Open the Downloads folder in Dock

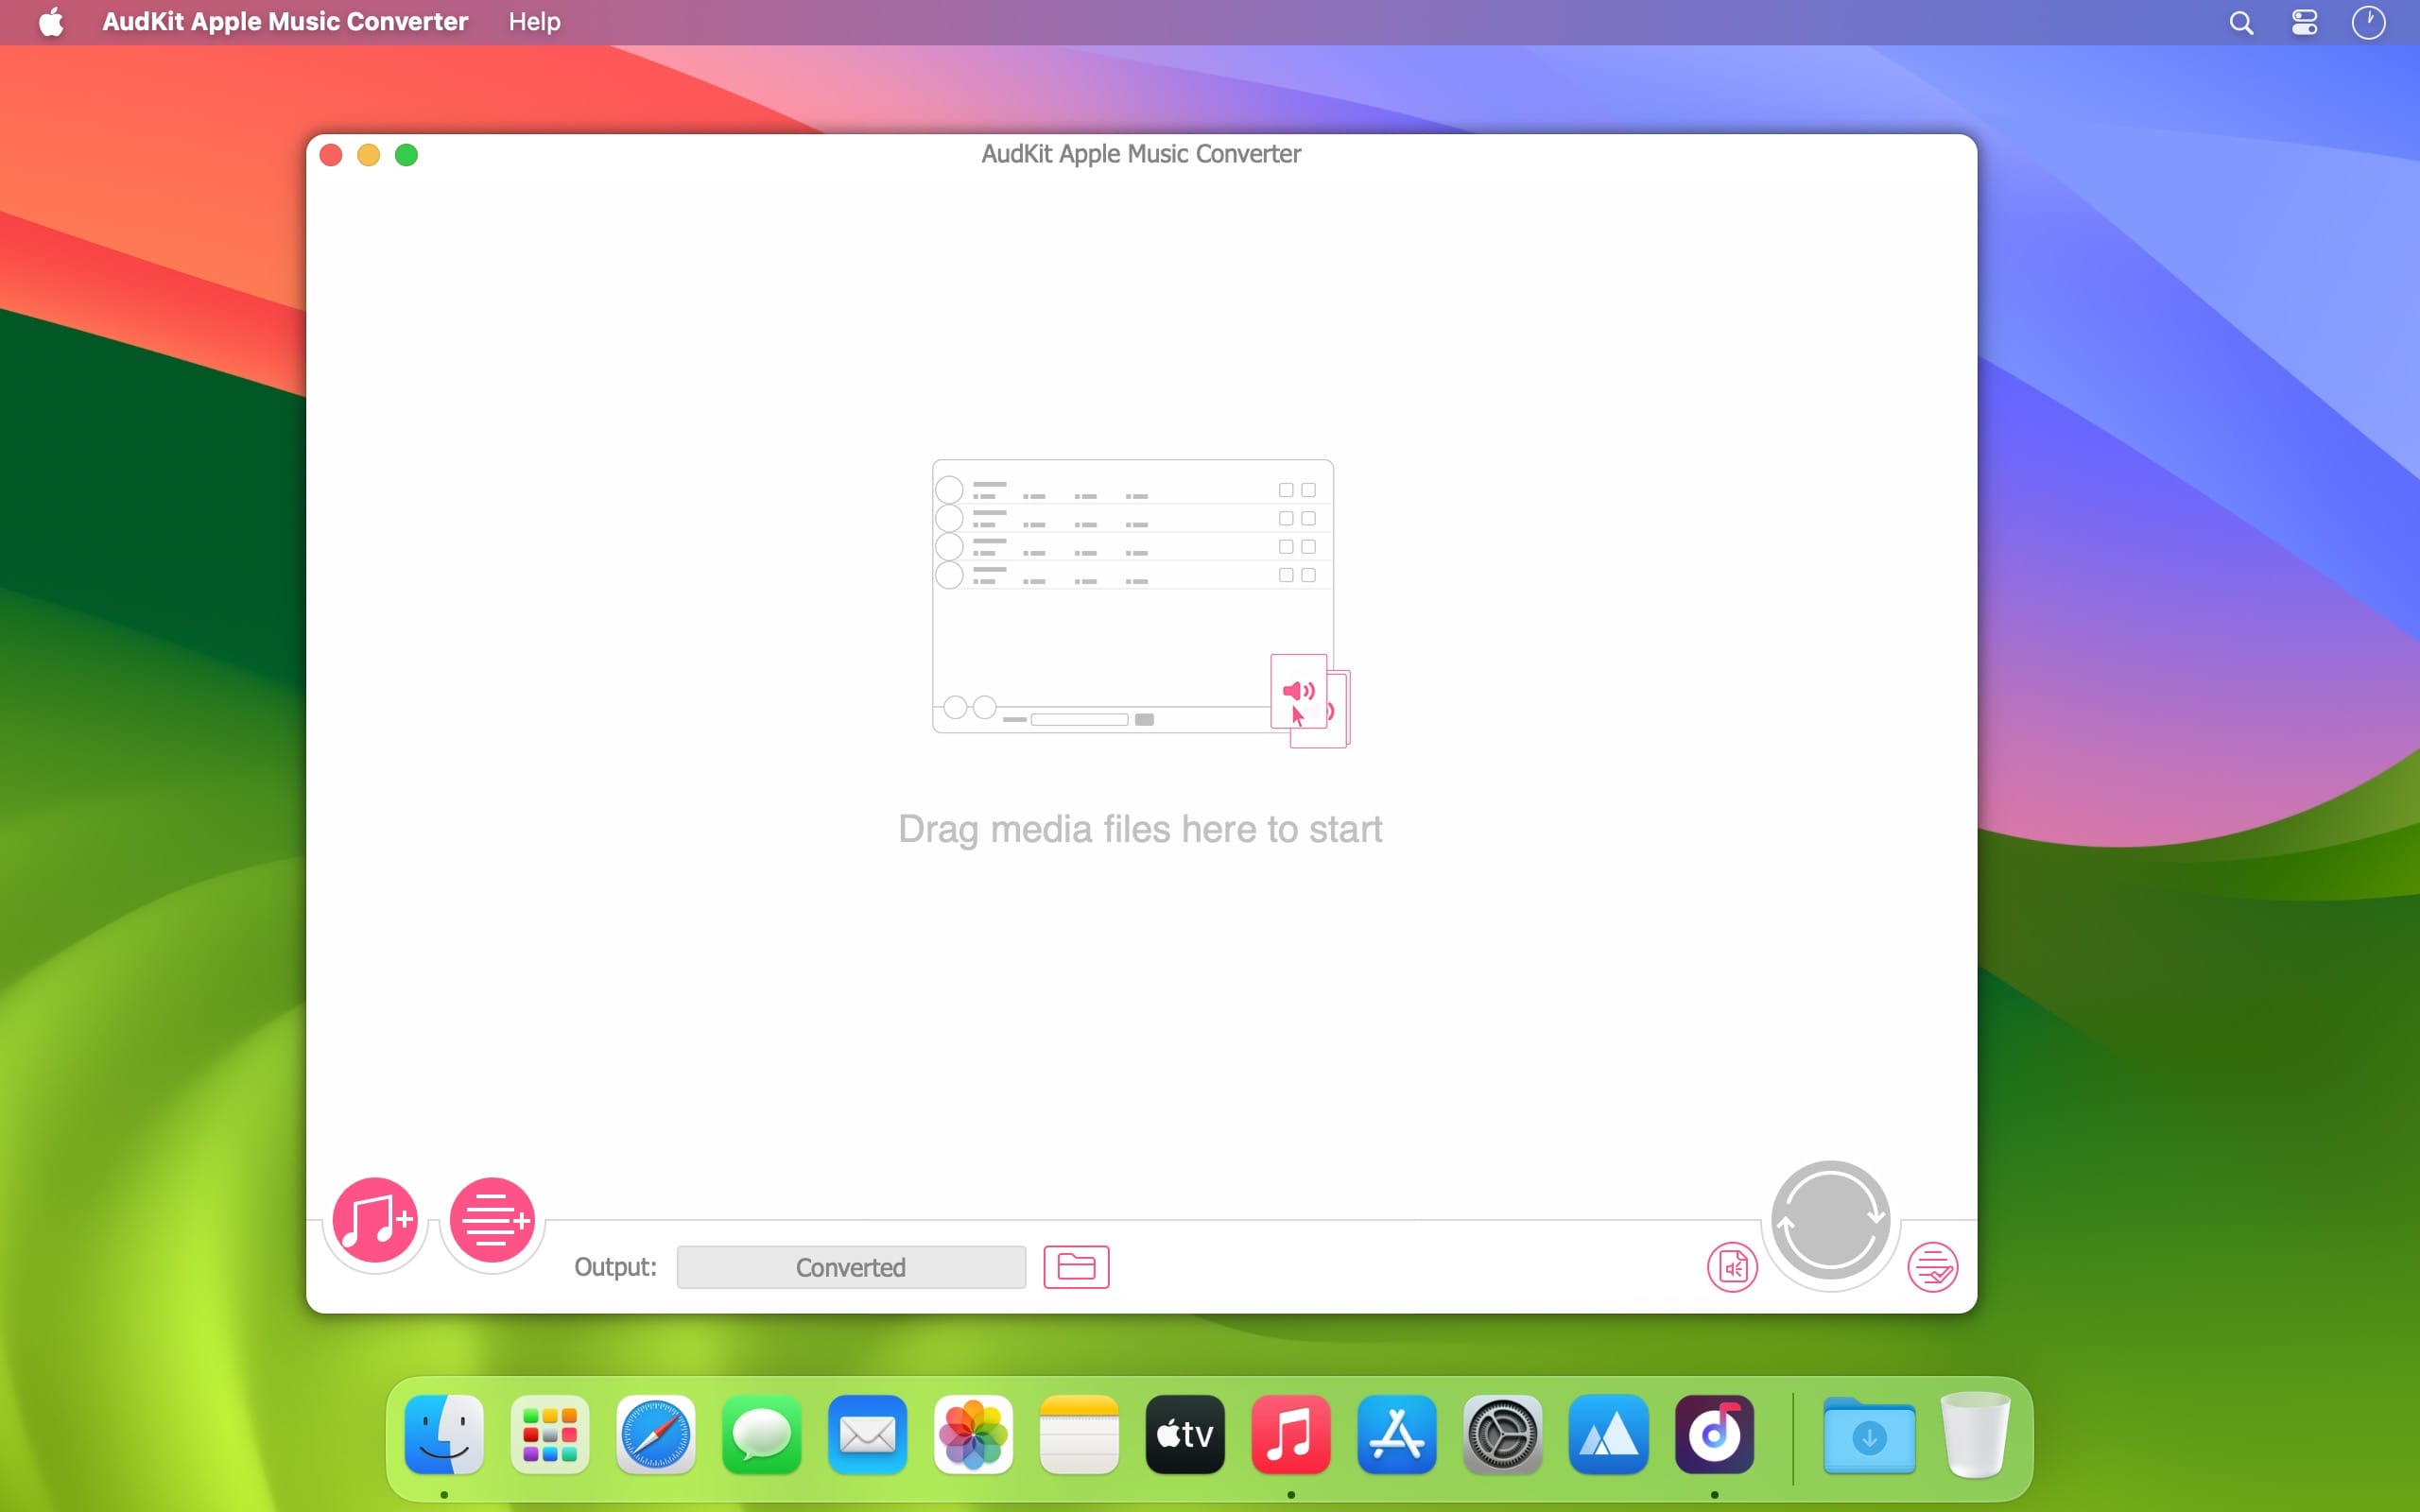(1868, 1436)
